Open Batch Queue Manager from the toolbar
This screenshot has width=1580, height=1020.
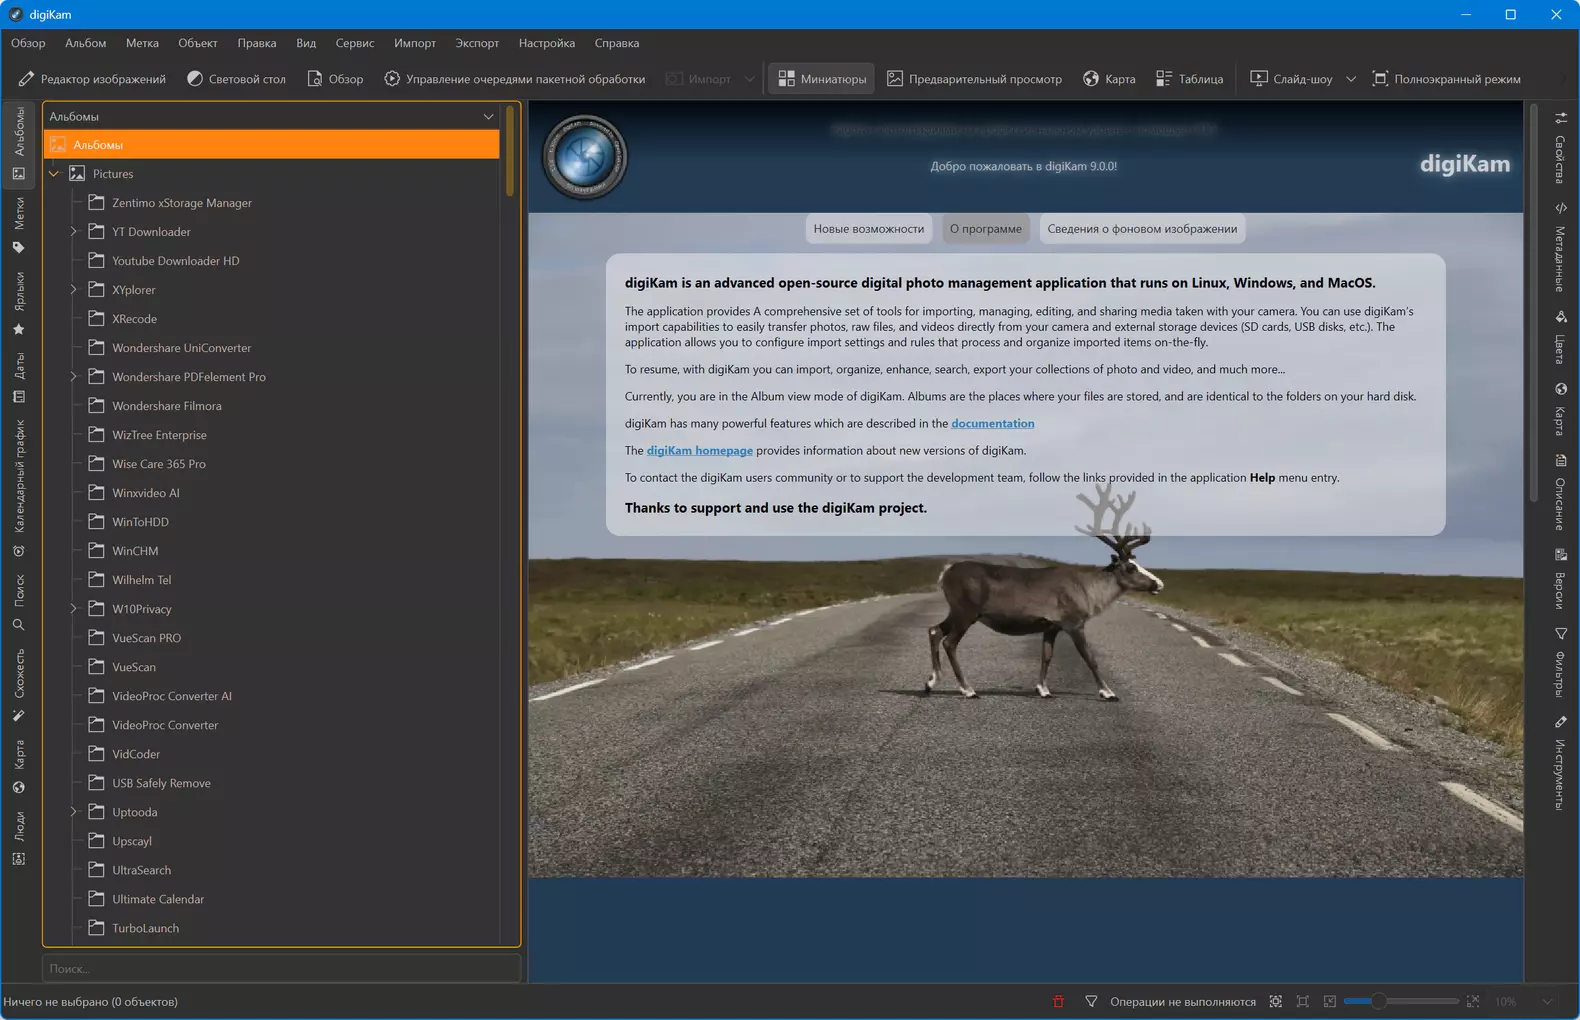pyautogui.click(x=514, y=79)
